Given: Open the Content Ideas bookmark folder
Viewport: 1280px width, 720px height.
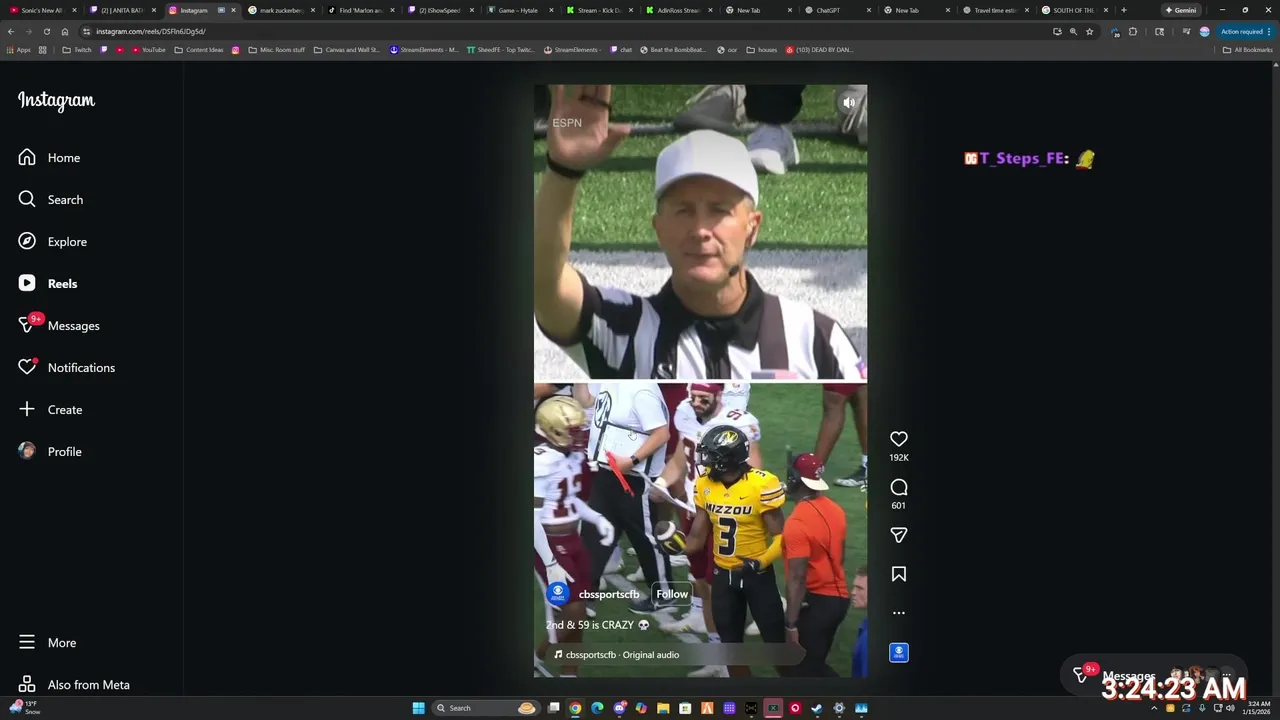Looking at the screenshot, I should [x=198, y=50].
